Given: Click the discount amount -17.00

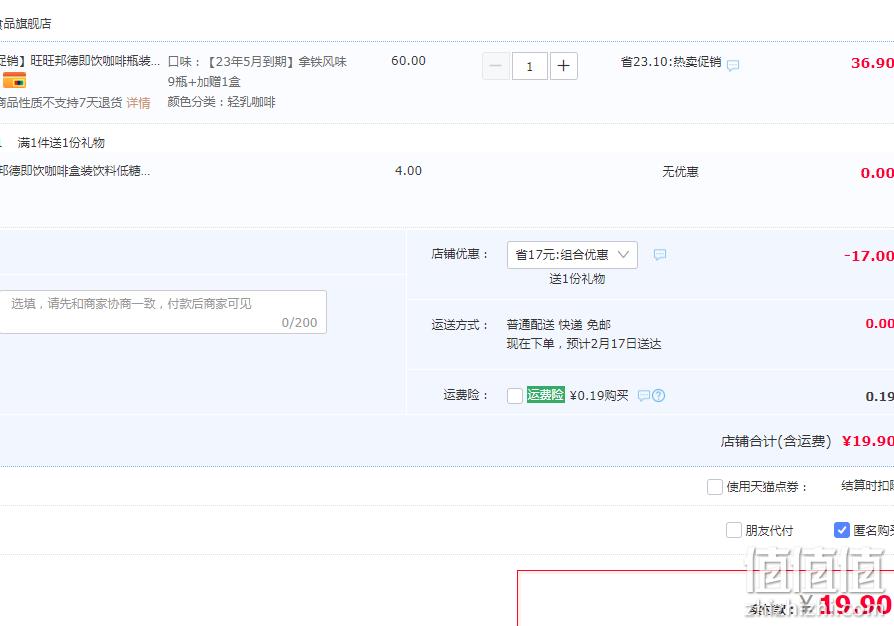Looking at the screenshot, I should click(869, 257).
